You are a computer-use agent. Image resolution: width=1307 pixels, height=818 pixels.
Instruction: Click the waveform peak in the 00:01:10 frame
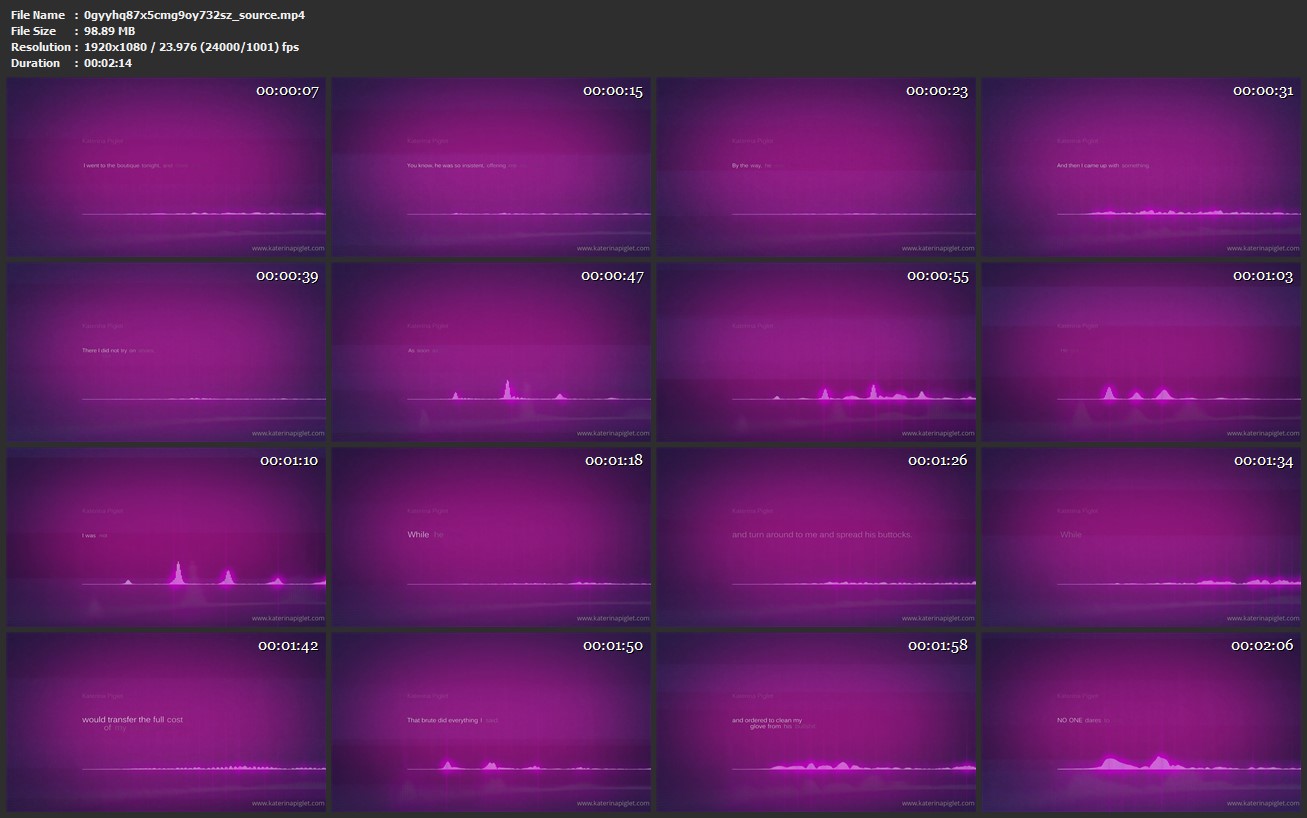(x=178, y=573)
